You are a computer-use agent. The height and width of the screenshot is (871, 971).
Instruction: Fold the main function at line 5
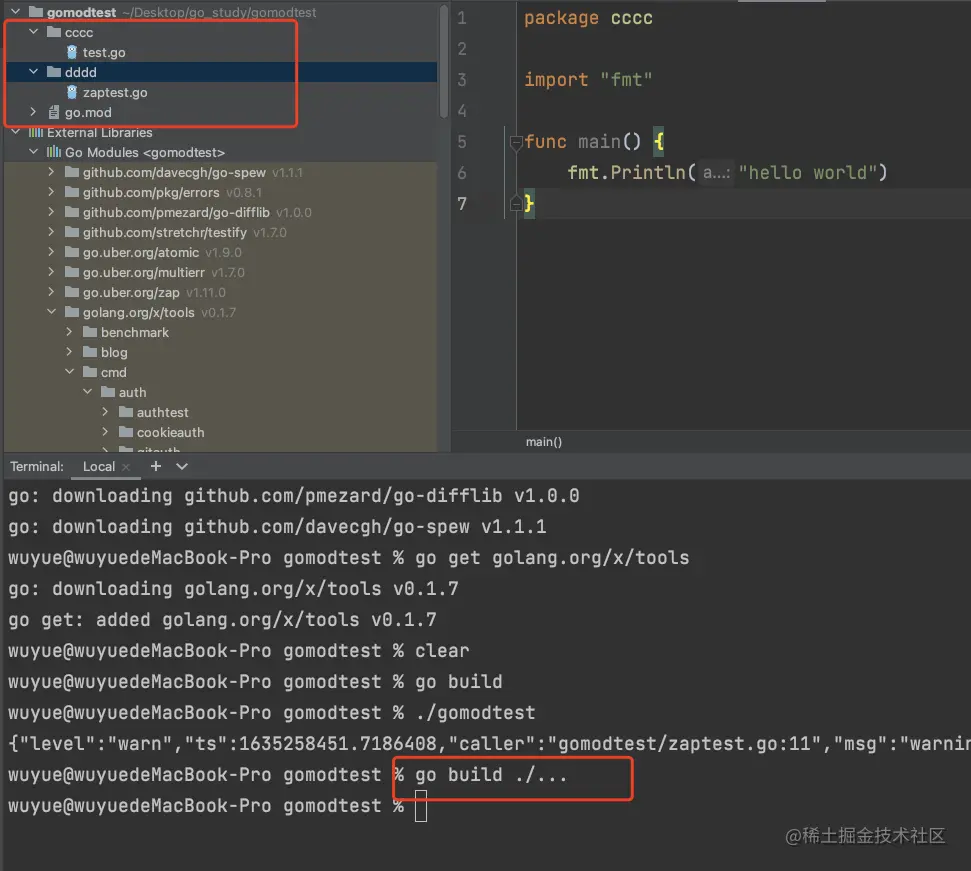pos(516,144)
